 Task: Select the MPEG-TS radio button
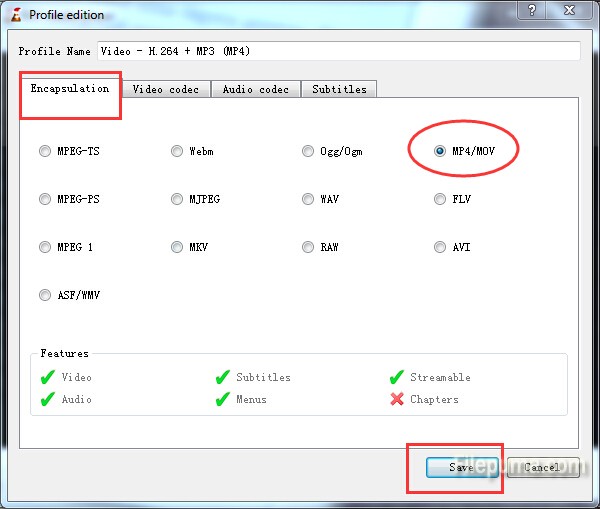pyautogui.click(x=45, y=151)
